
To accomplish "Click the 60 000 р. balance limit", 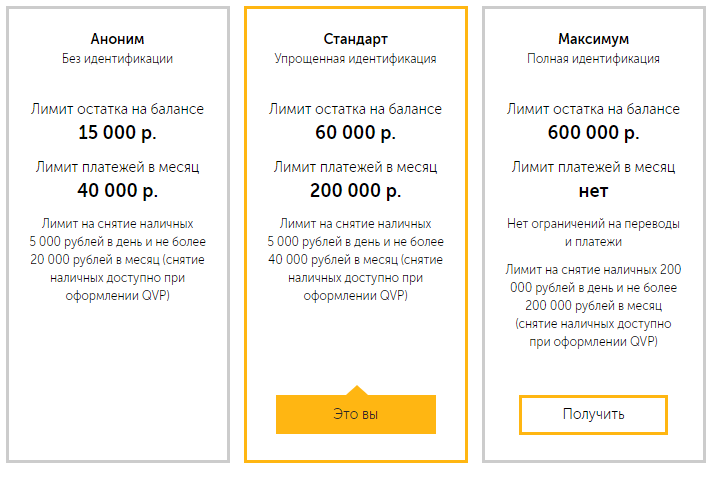I will coord(356,132).
